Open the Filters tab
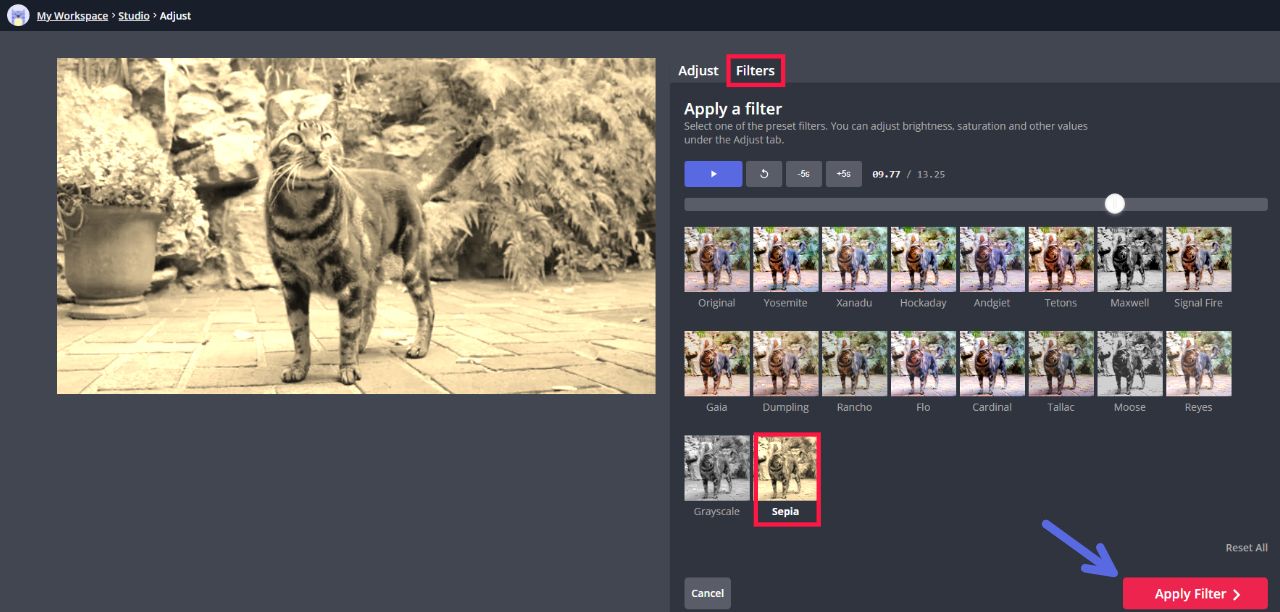 tap(755, 71)
